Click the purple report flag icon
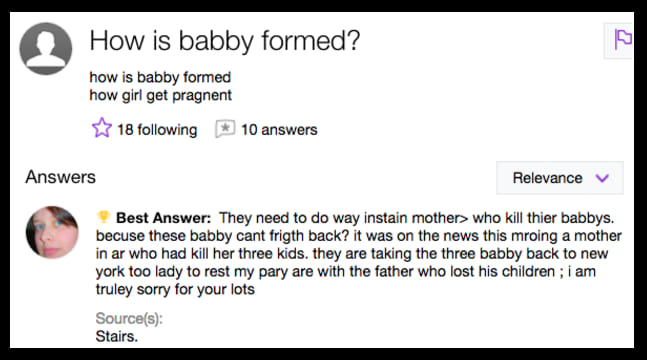The height and width of the screenshot is (360, 647). point(623,40)
